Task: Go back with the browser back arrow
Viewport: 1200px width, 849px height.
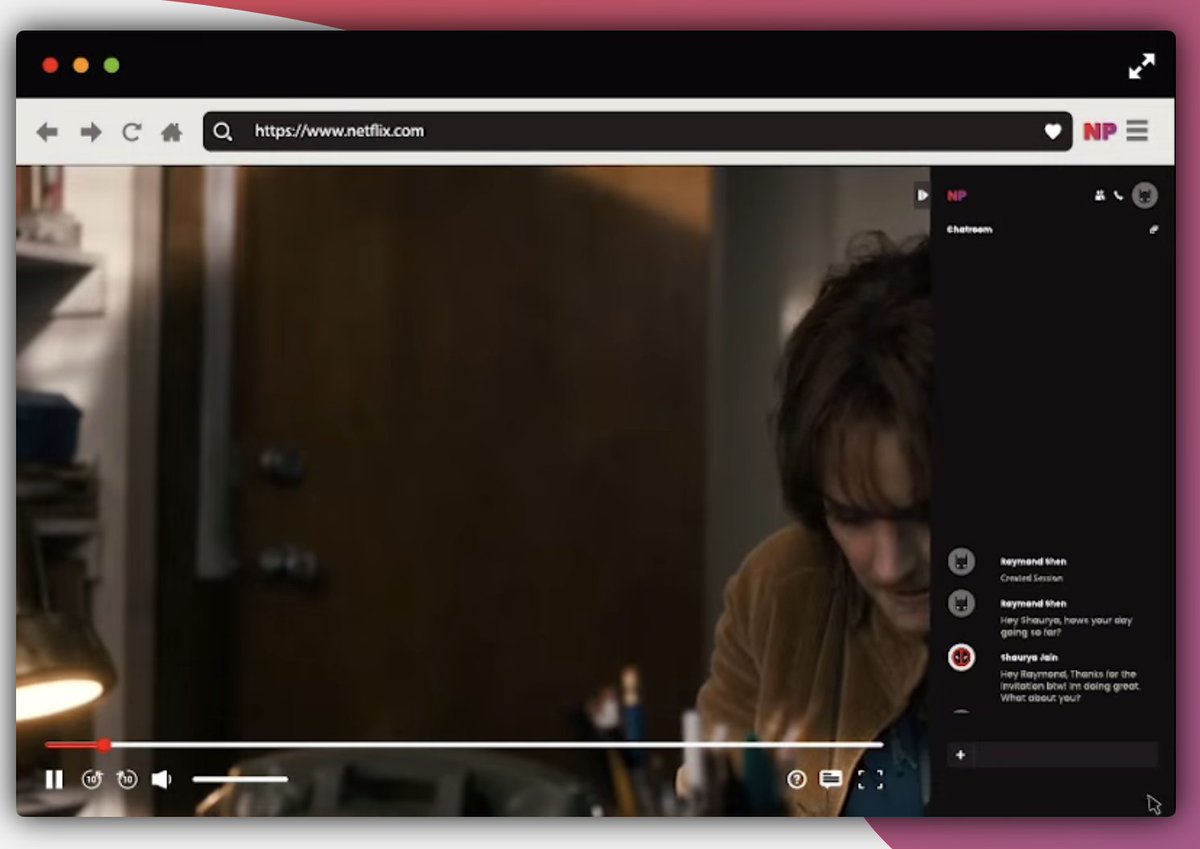Action: (47, 131)
